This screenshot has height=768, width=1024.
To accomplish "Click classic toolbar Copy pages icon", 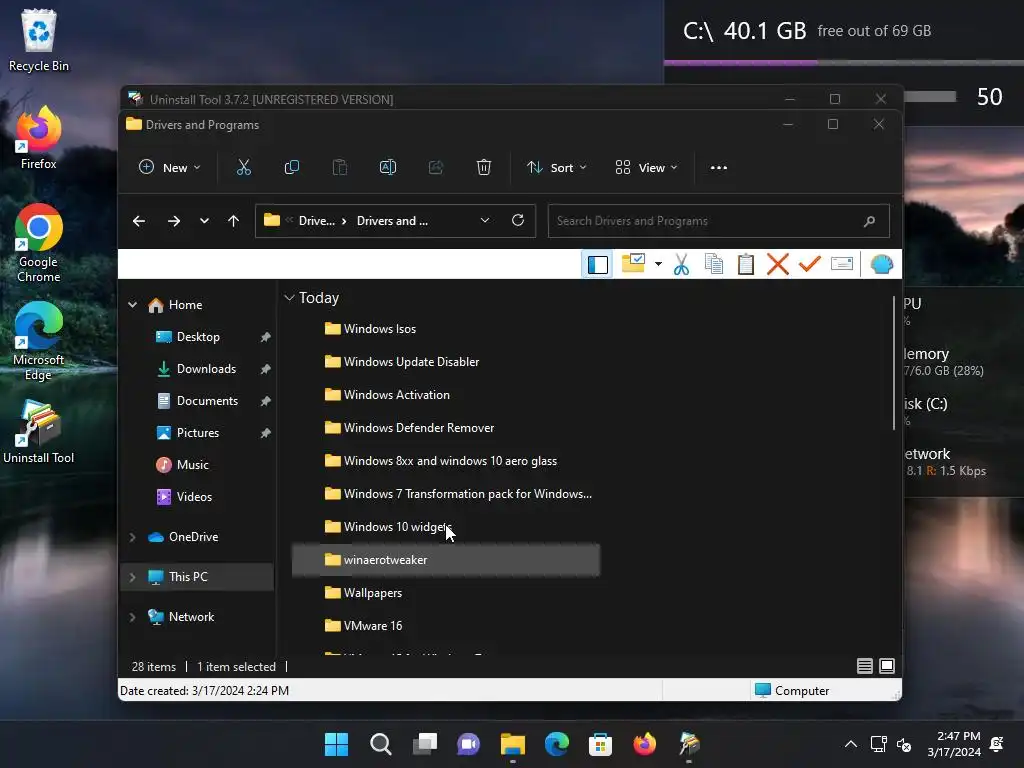I will click(x=714, y=264).
